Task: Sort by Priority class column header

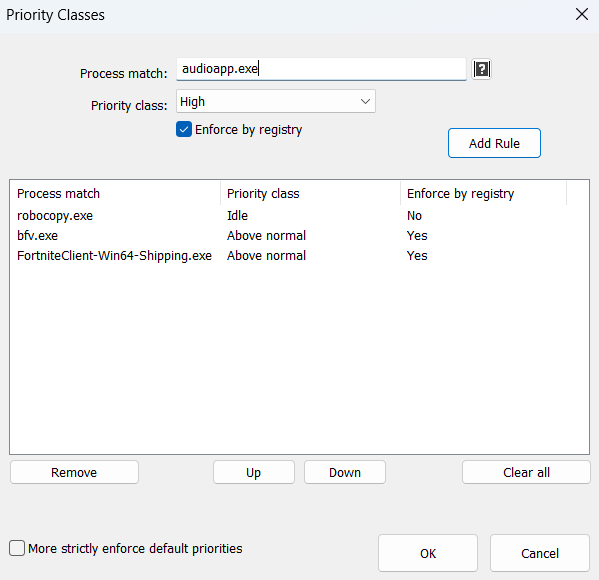Action: (310, 193)
